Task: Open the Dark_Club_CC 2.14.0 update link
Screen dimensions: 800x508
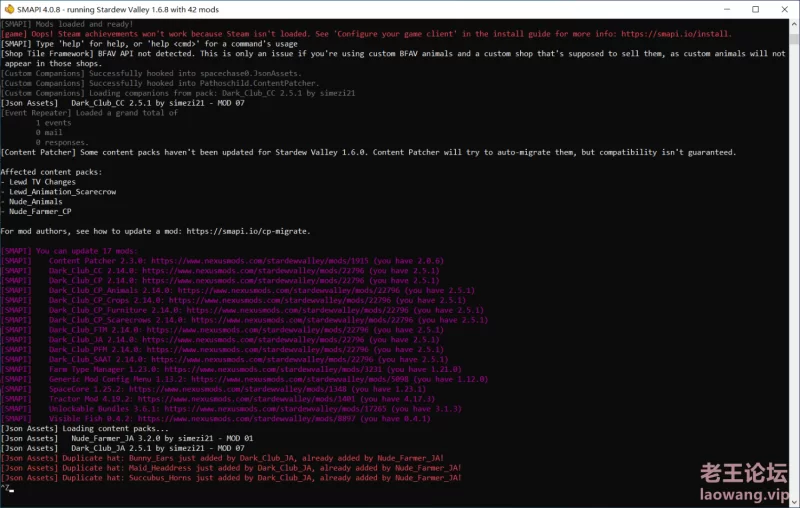Action: click(x=253, y=271)
